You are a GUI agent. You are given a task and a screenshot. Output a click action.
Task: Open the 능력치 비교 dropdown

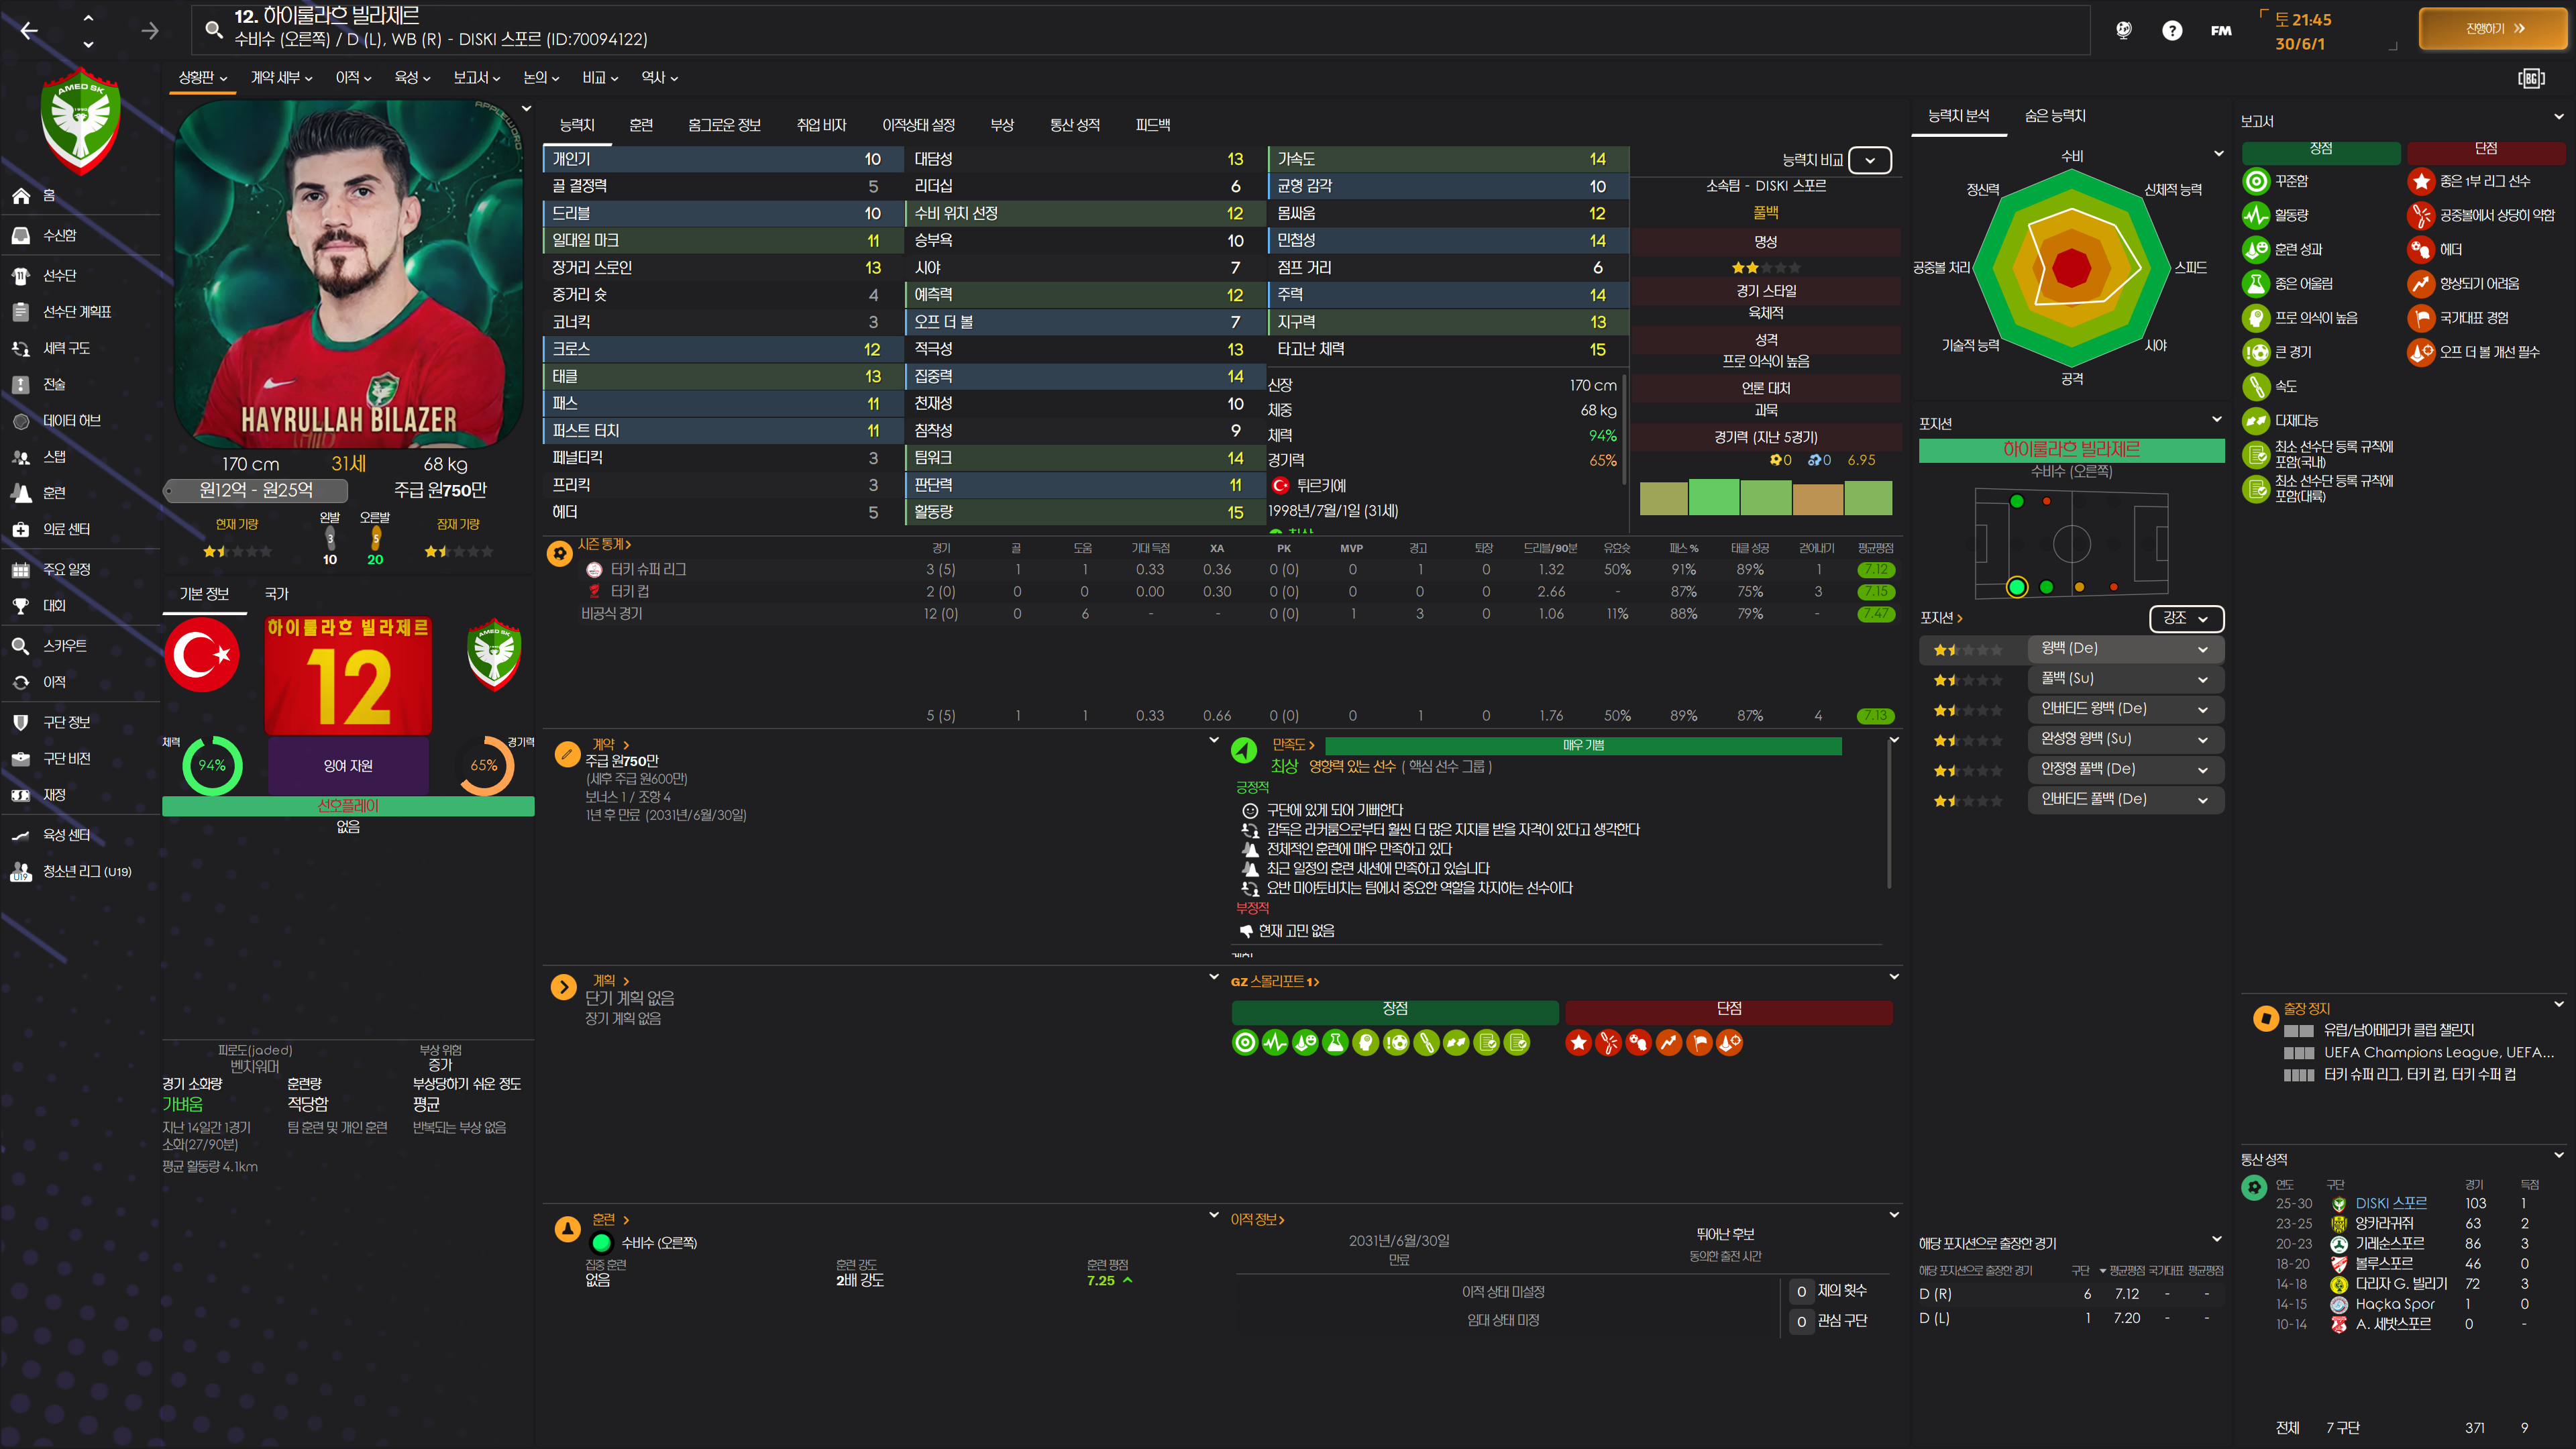(x=1869, y=160)
